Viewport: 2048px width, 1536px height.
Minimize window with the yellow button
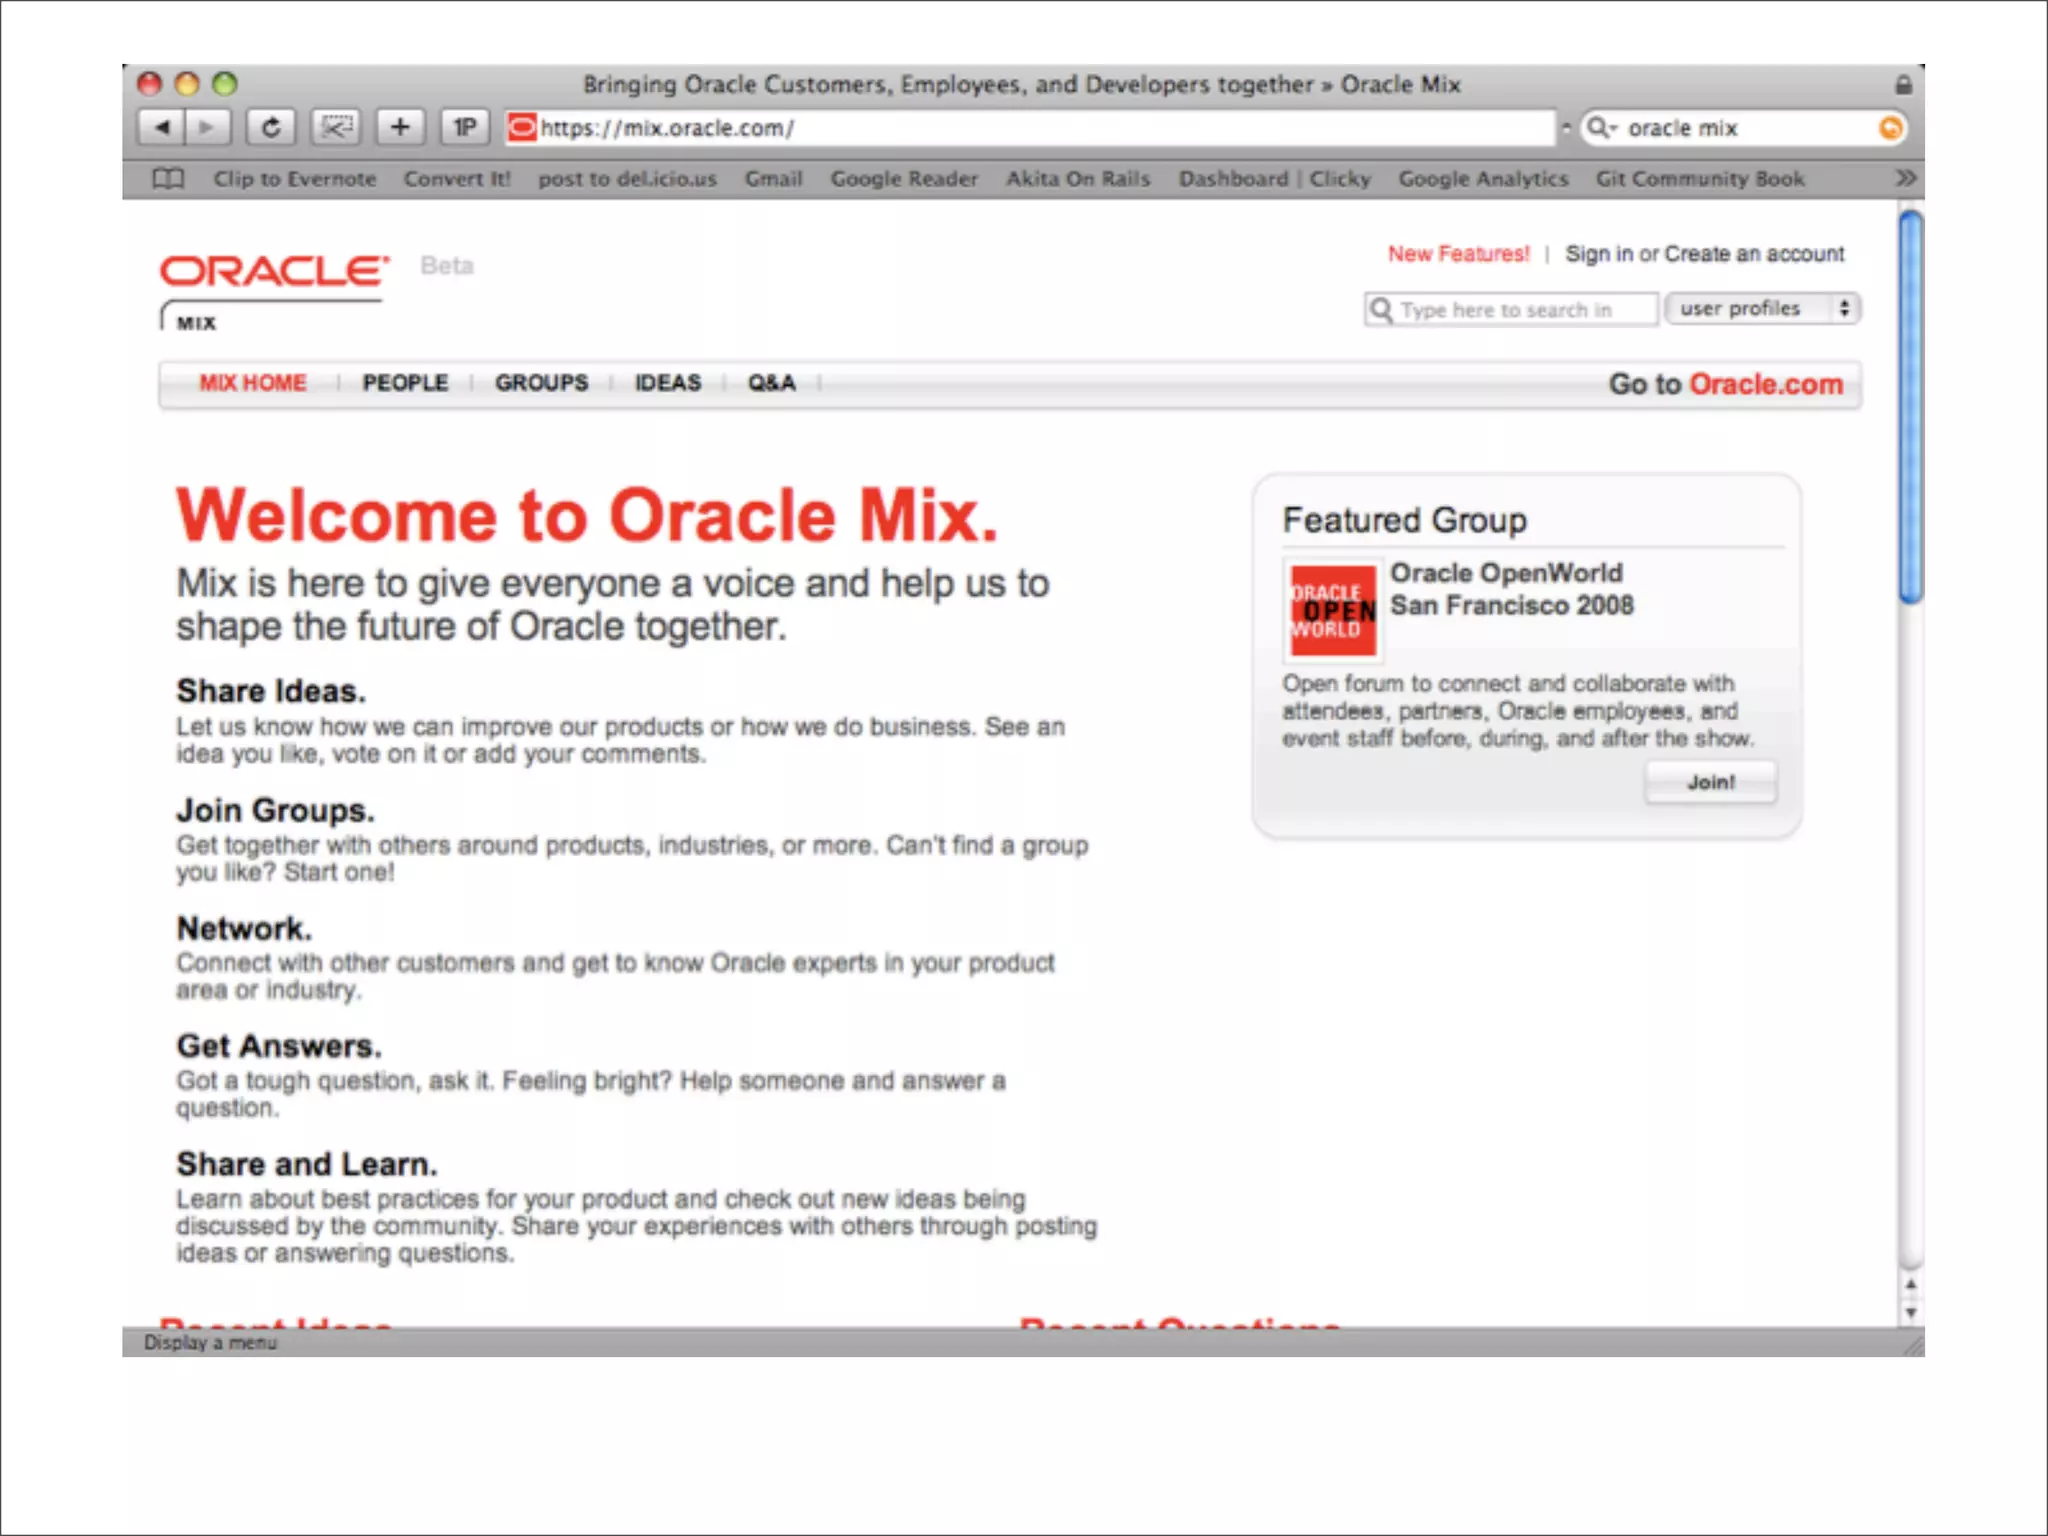click(187, 84)
